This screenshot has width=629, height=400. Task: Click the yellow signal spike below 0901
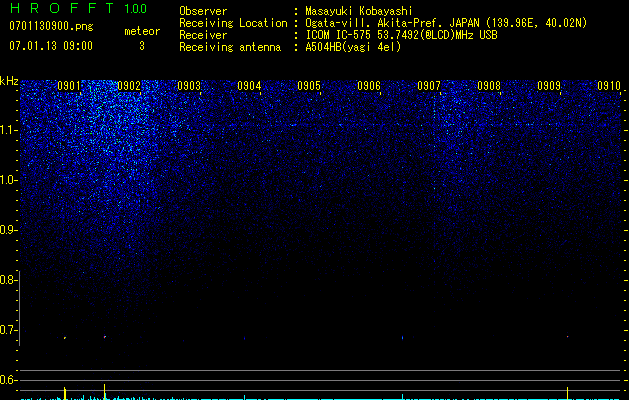(x=65, y=393)
